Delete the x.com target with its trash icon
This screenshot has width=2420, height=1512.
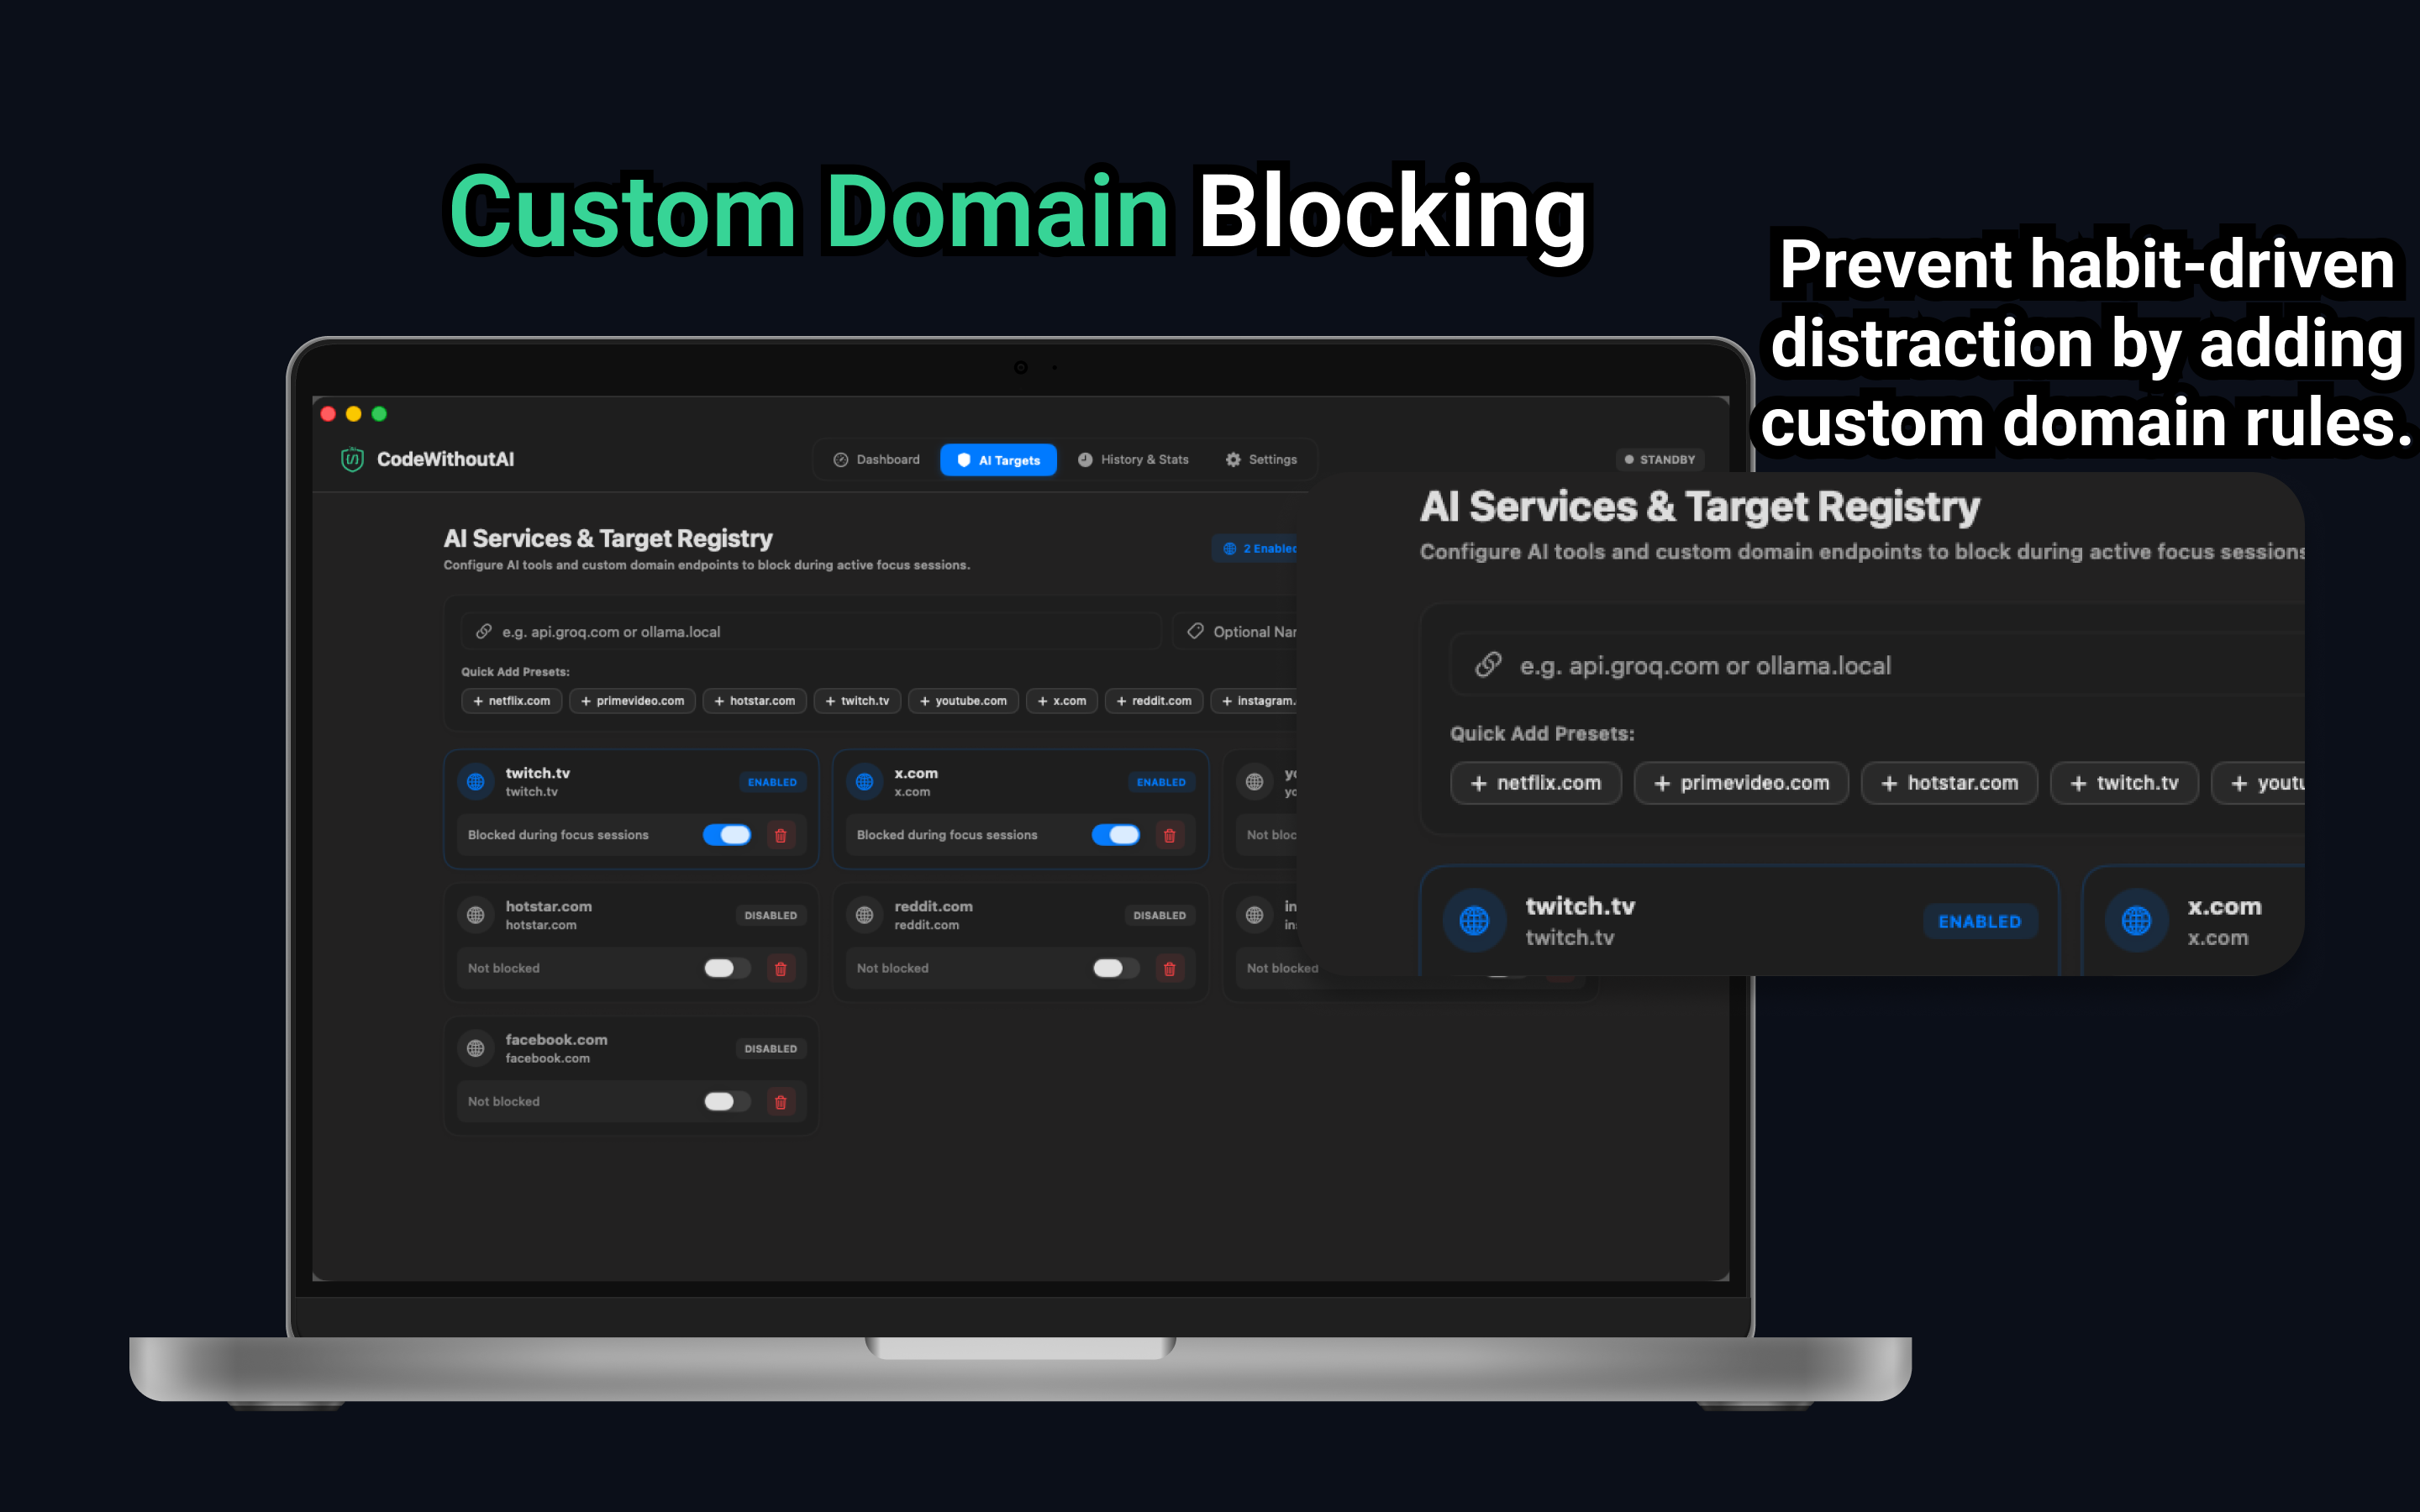coord(1170,835)
